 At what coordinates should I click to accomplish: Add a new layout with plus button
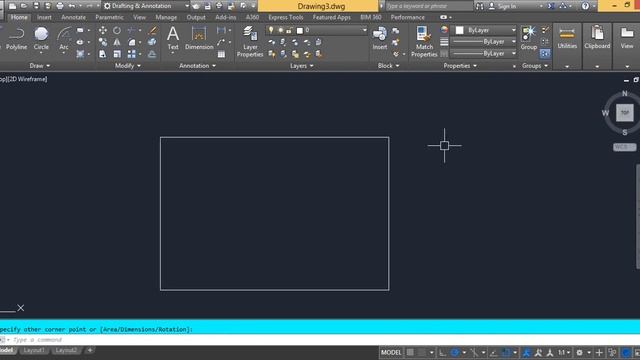(90, 350)
